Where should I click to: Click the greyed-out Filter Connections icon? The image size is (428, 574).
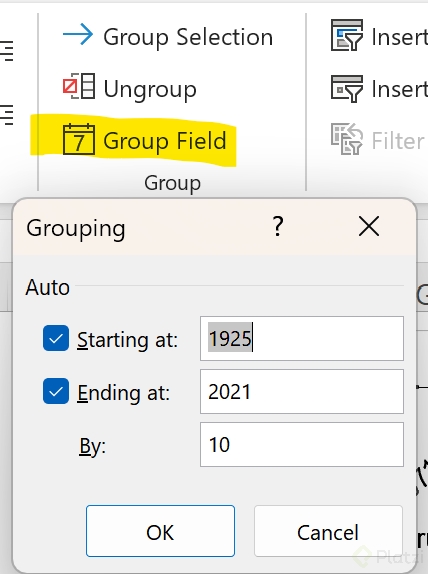[x=347, y=139]
